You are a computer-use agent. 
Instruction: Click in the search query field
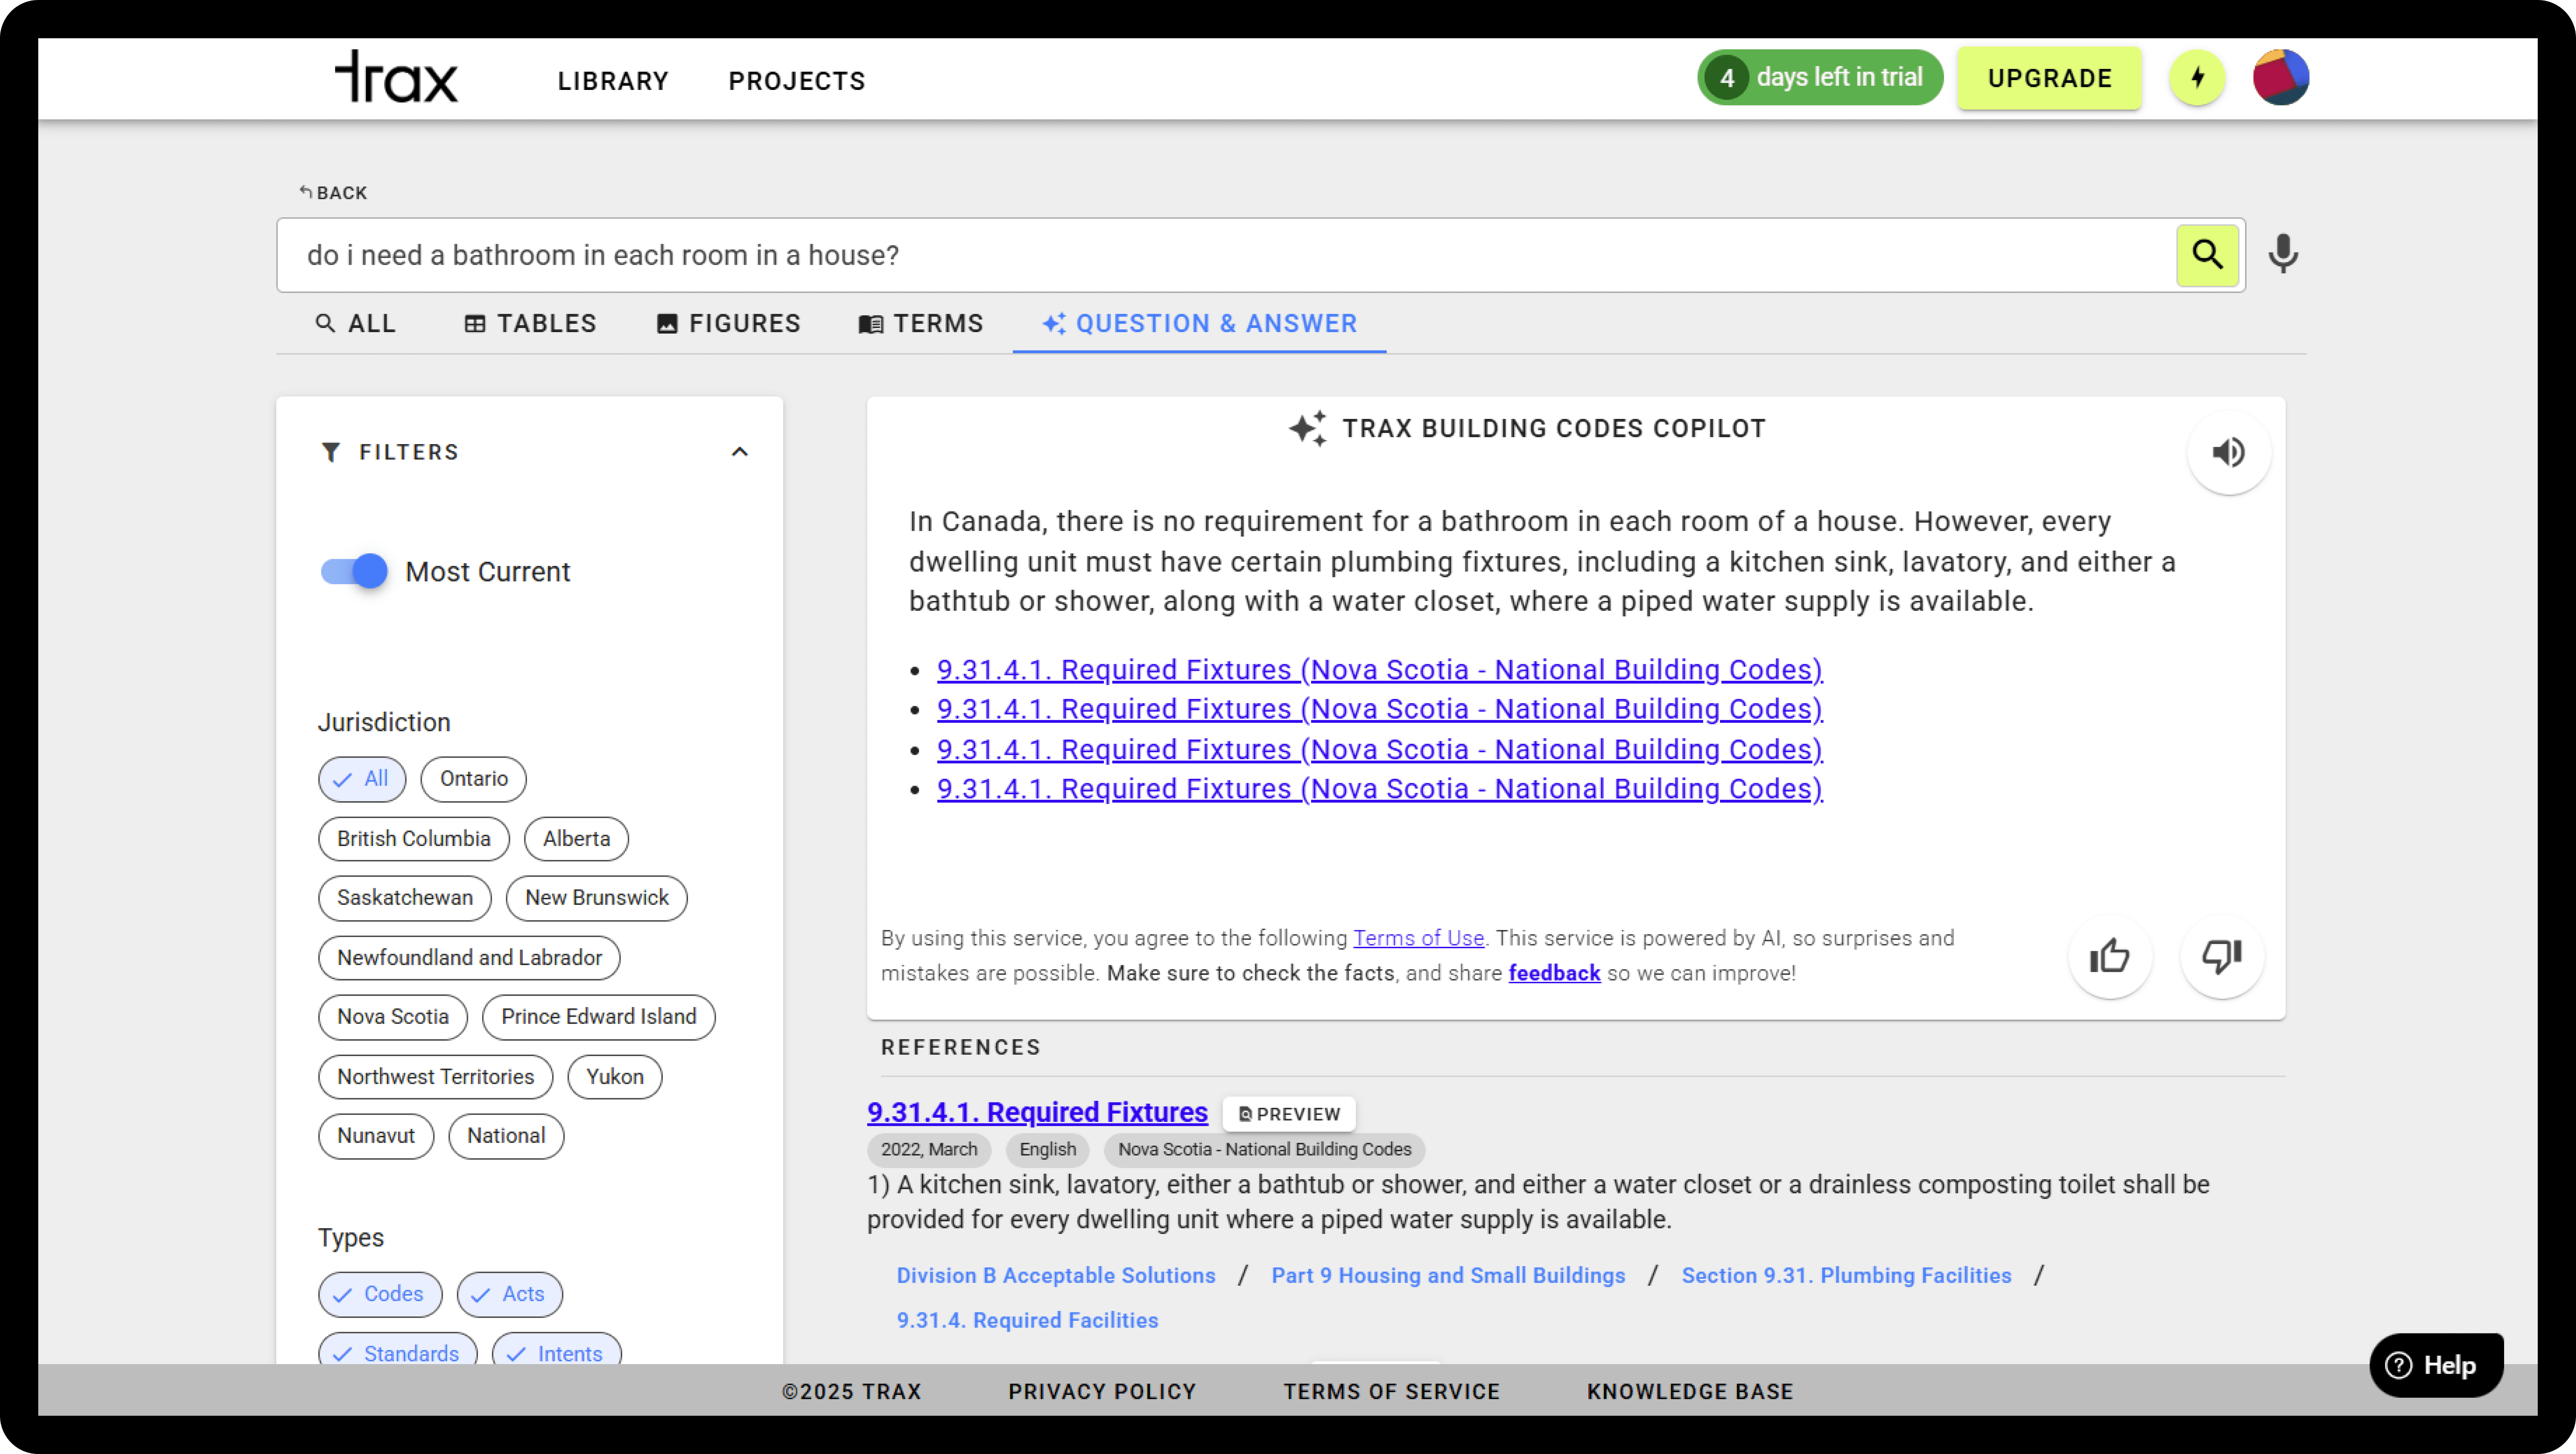pos(1200,255)
